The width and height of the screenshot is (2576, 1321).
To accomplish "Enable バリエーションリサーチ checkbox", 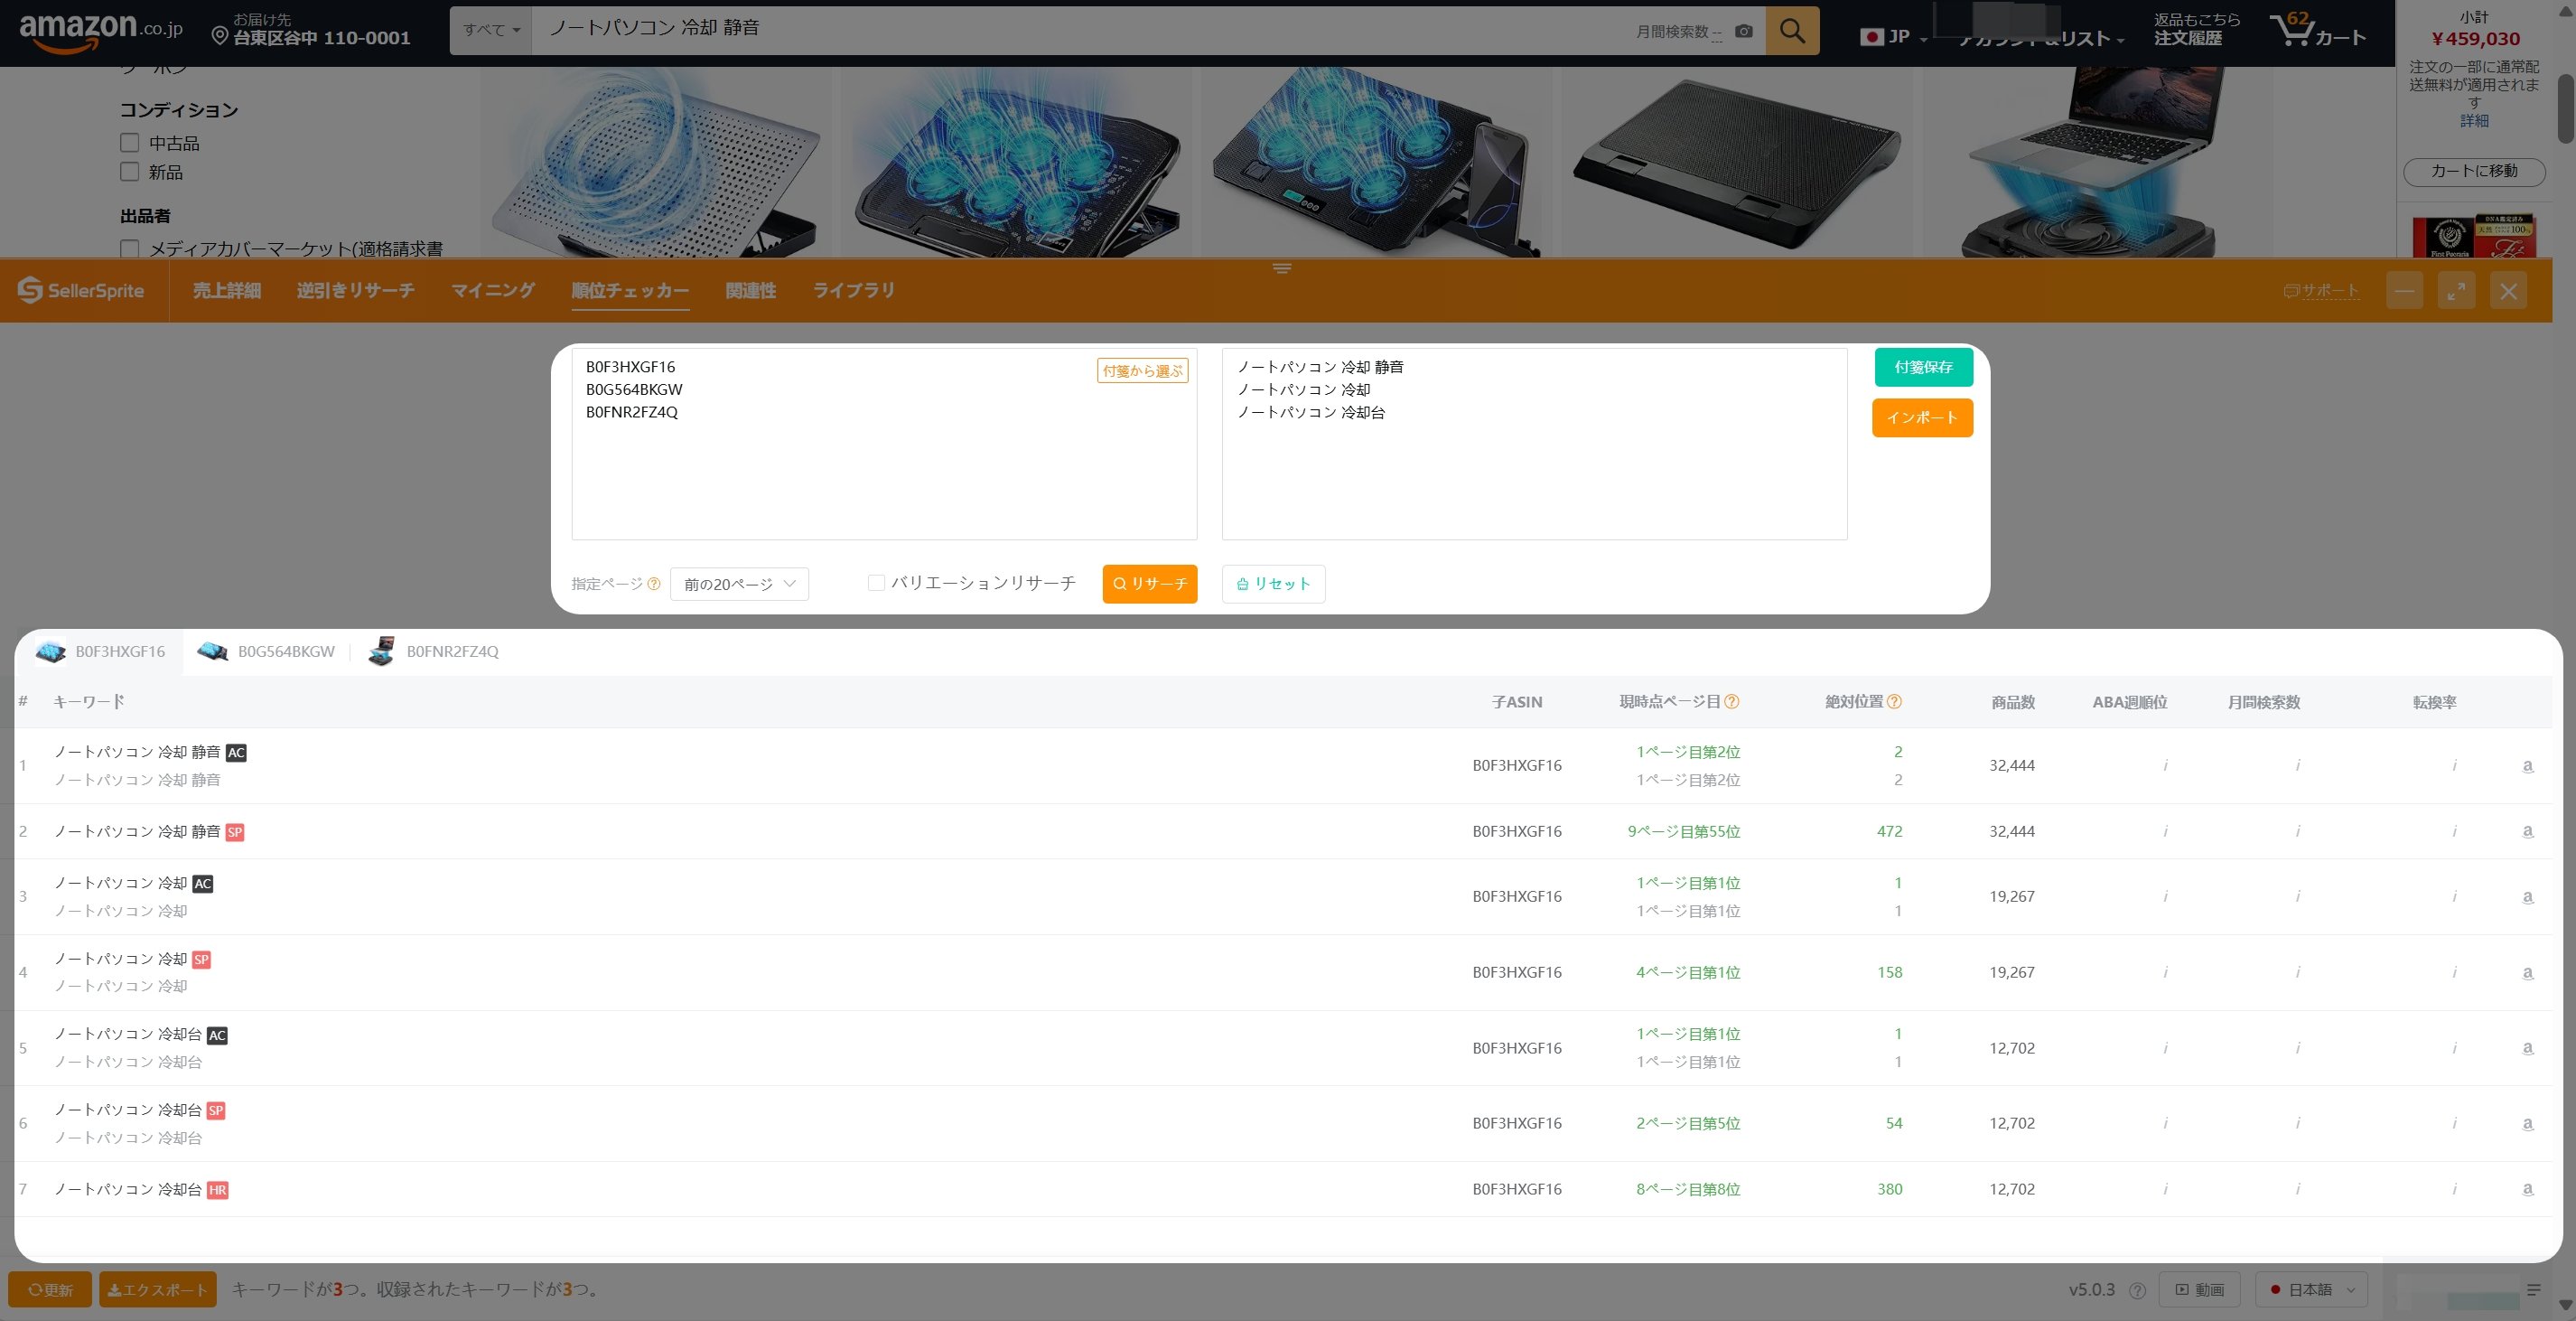I will [876, 583].
